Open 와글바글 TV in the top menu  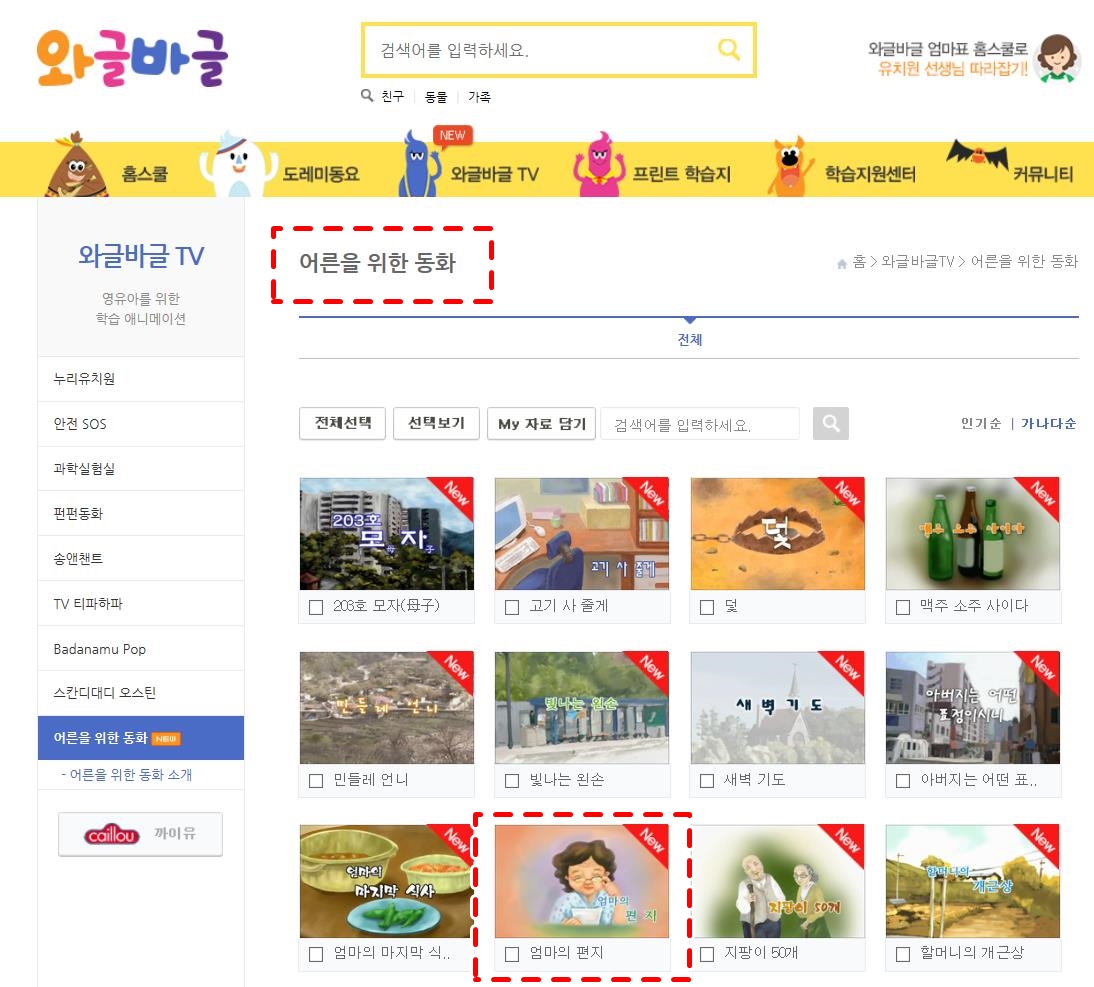pyautogui.click(x=494, y=174)
